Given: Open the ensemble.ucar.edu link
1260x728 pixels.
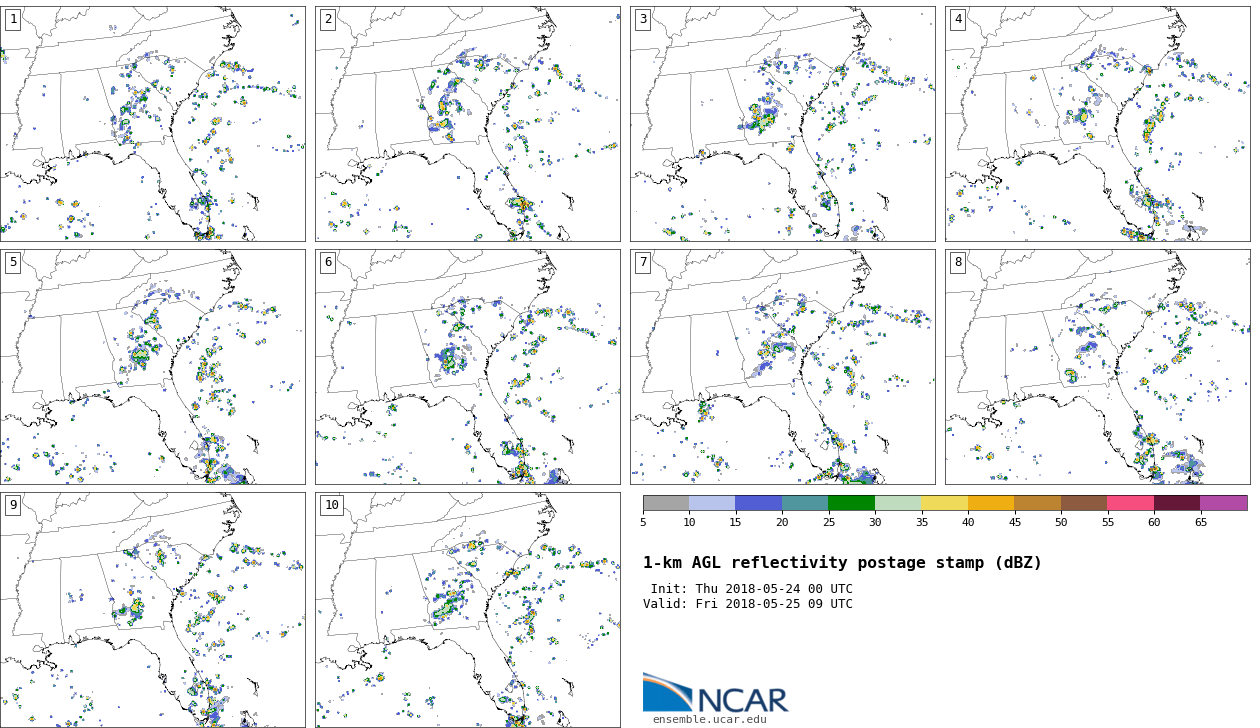Looking at the screenshot, I should (x=709, y=719).
